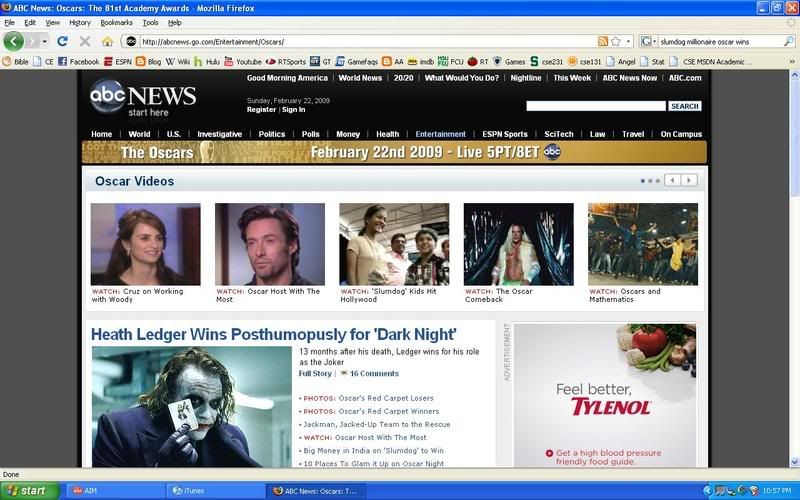Watch the Cruz on Working with Woody video

pos(145,244)
